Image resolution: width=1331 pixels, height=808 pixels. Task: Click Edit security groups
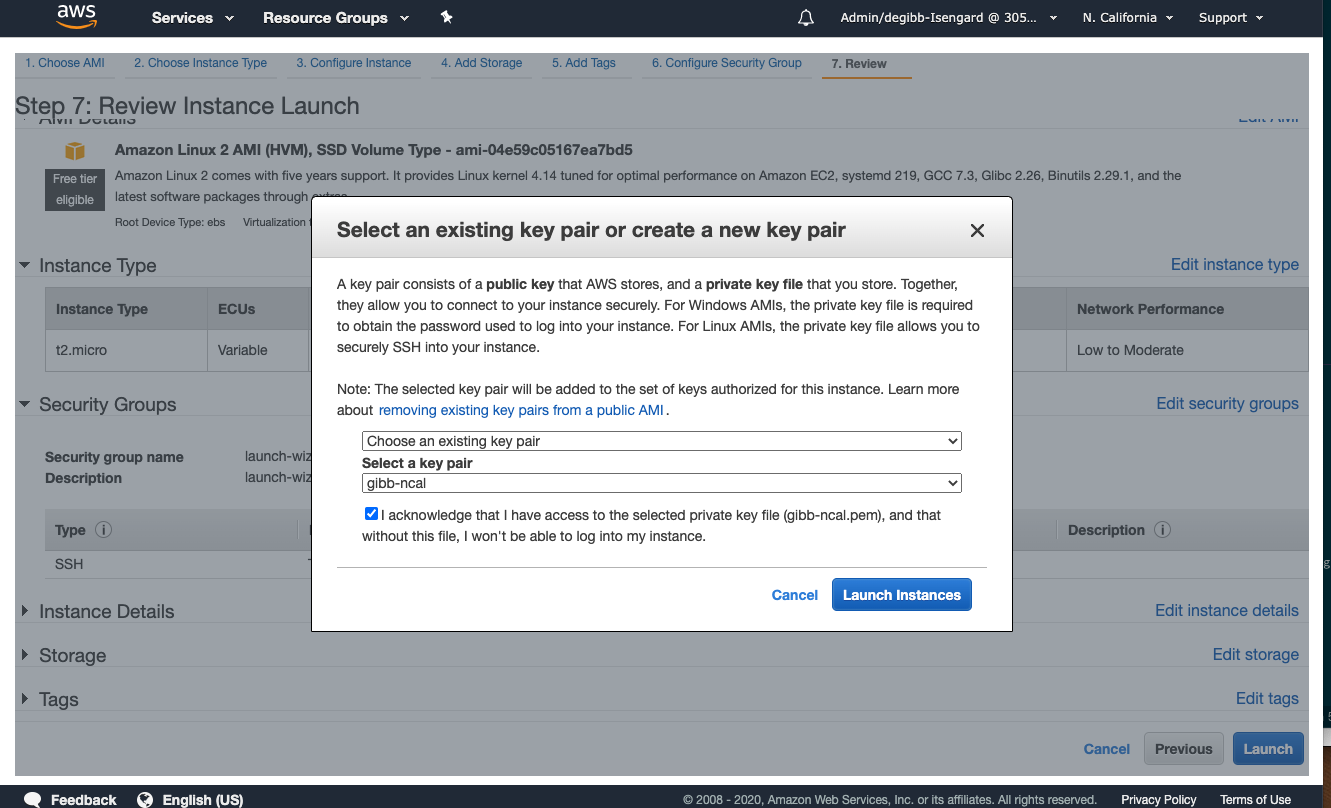coord(1227,403)
